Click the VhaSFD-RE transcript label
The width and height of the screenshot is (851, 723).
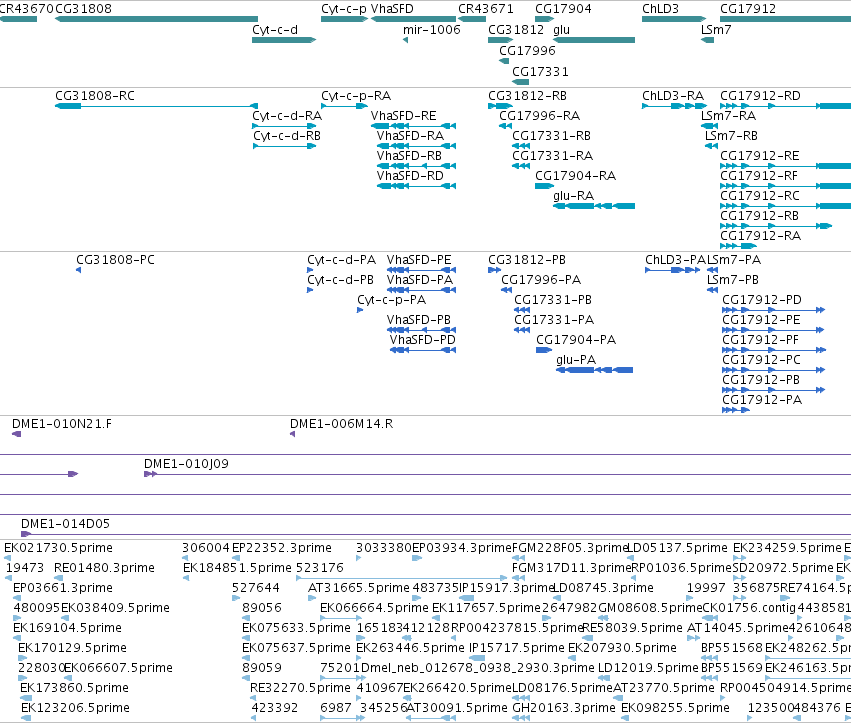tap(404, 116)
